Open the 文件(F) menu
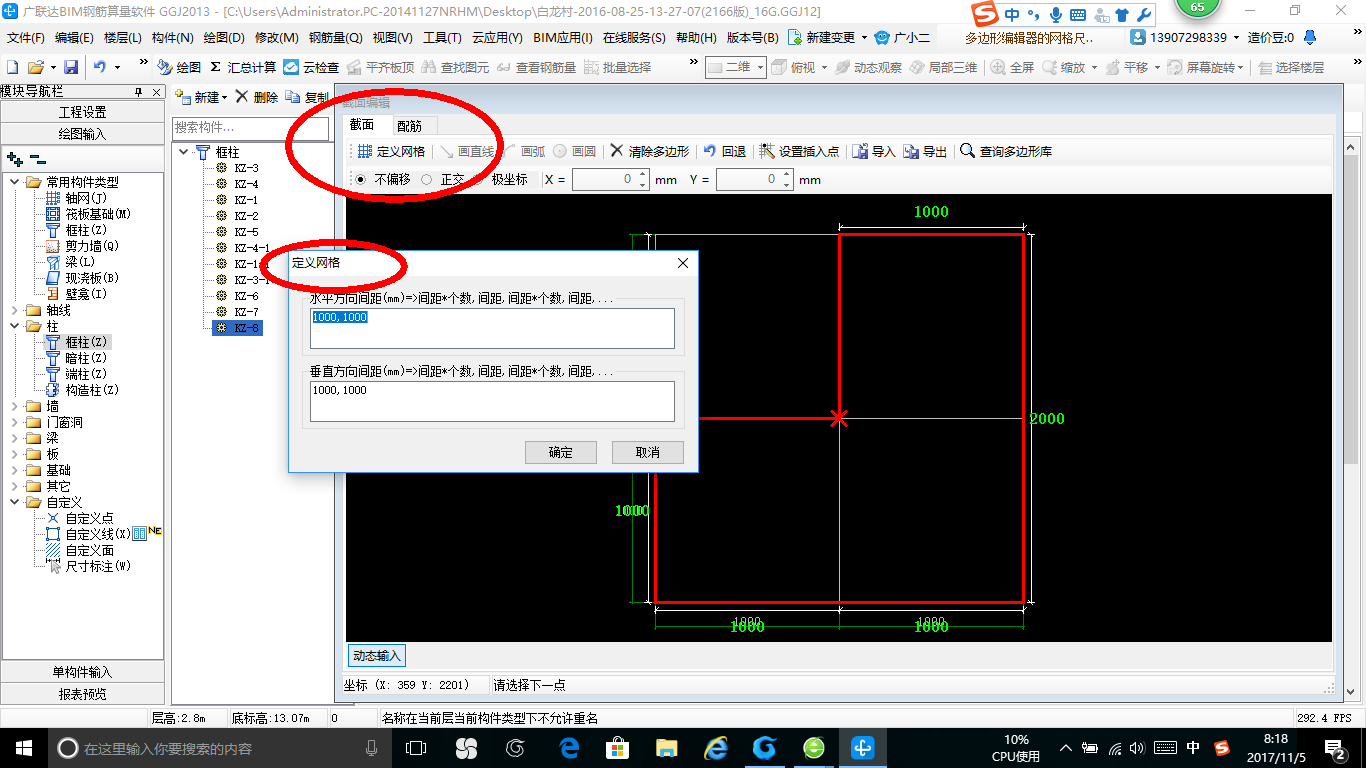 [26, 38]
